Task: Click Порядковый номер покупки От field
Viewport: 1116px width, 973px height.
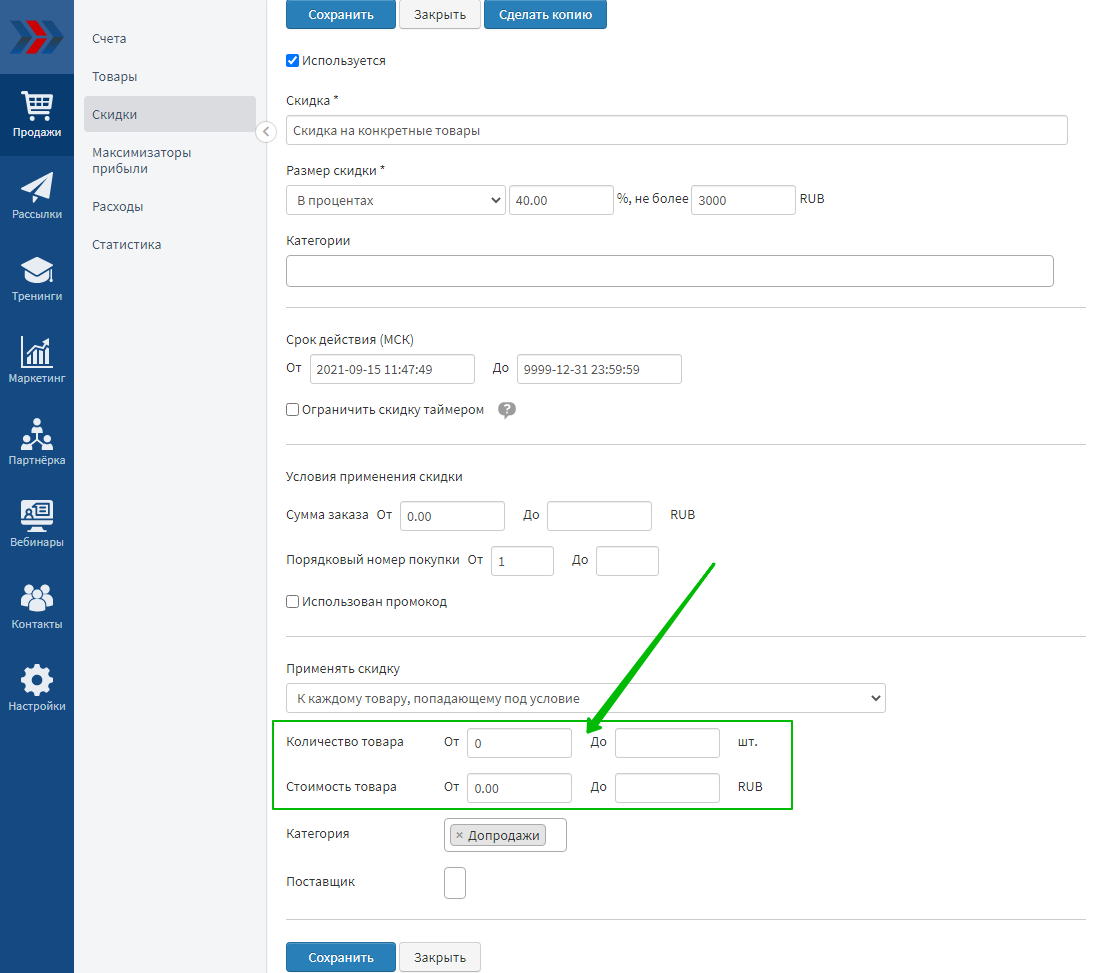Action: click(x=522, y=561)
